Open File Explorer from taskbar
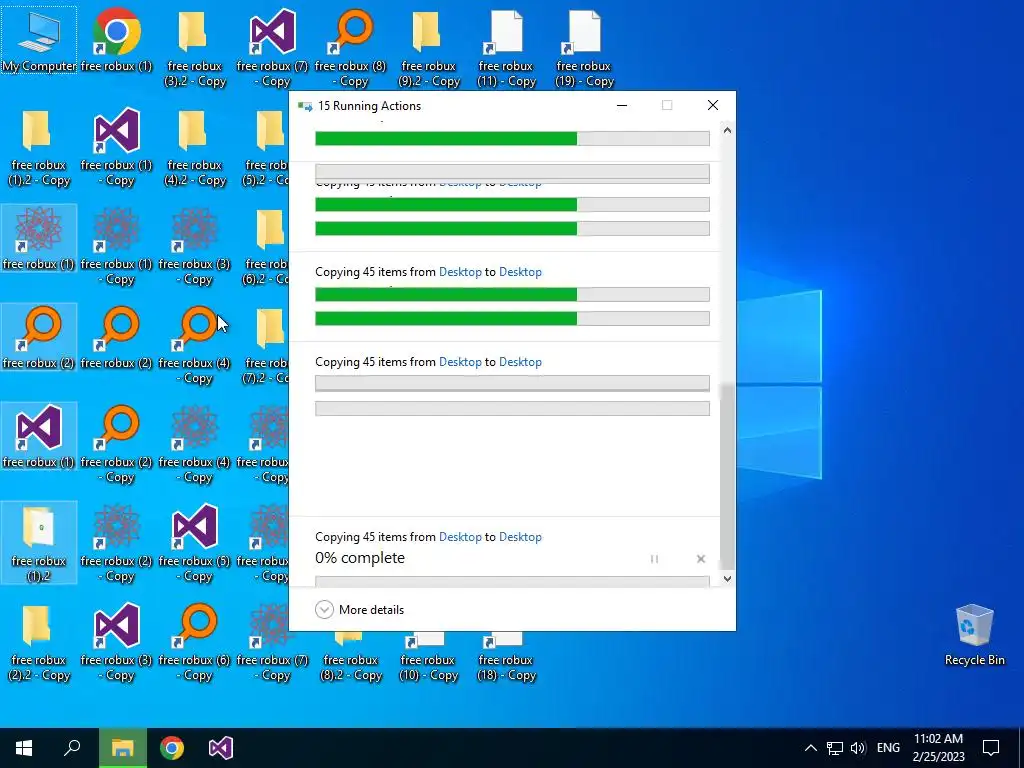This screenshot has height=768, width=1024. click(122, 748)
